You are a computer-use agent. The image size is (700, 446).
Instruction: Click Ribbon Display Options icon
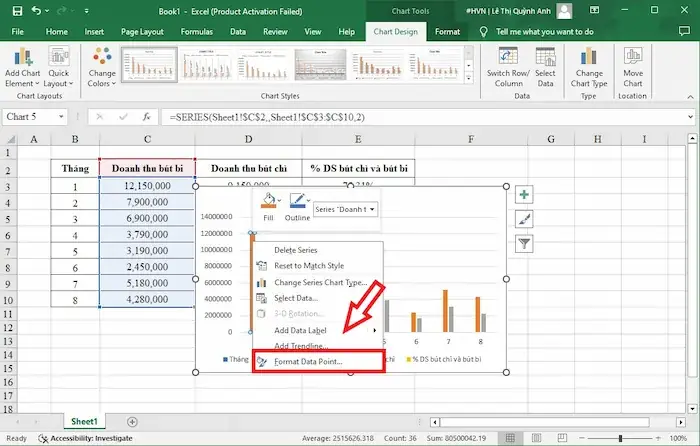click(x=595, y=10)
